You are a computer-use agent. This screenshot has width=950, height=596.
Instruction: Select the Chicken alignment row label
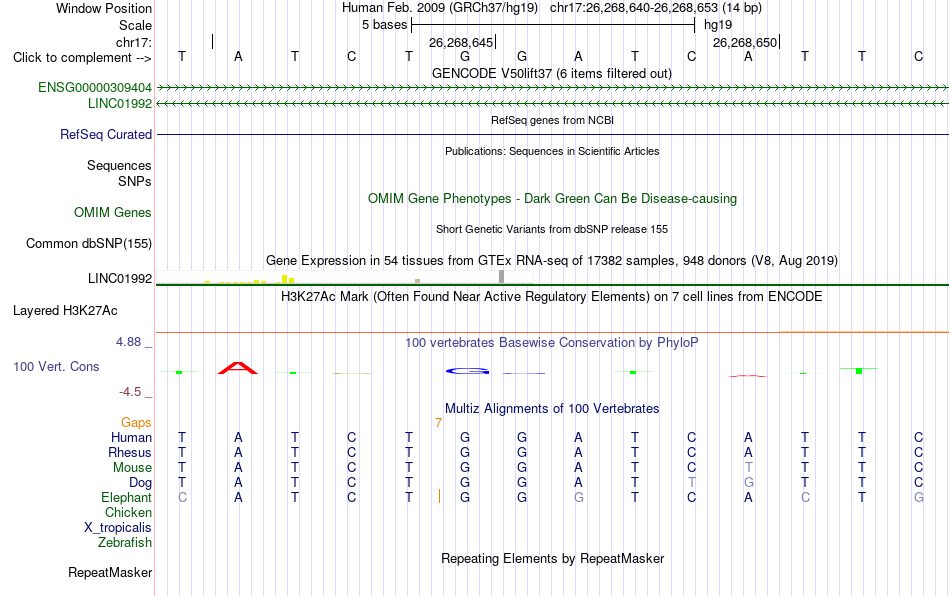click(128, 512)
